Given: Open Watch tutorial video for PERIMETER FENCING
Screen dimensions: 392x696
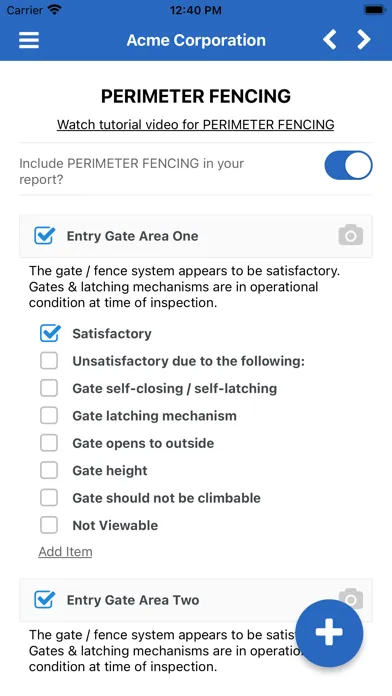Looking at the screenshot, I should click(196, 125).
